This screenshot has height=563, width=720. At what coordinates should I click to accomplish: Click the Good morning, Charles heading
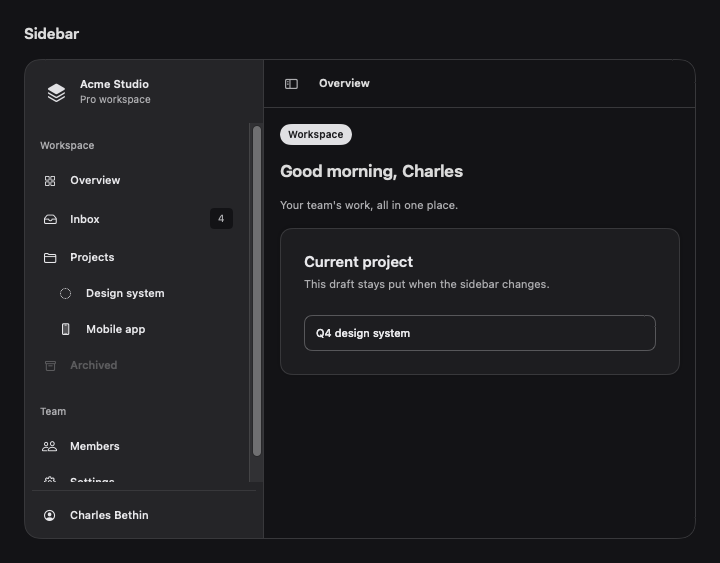pos(371,171)
